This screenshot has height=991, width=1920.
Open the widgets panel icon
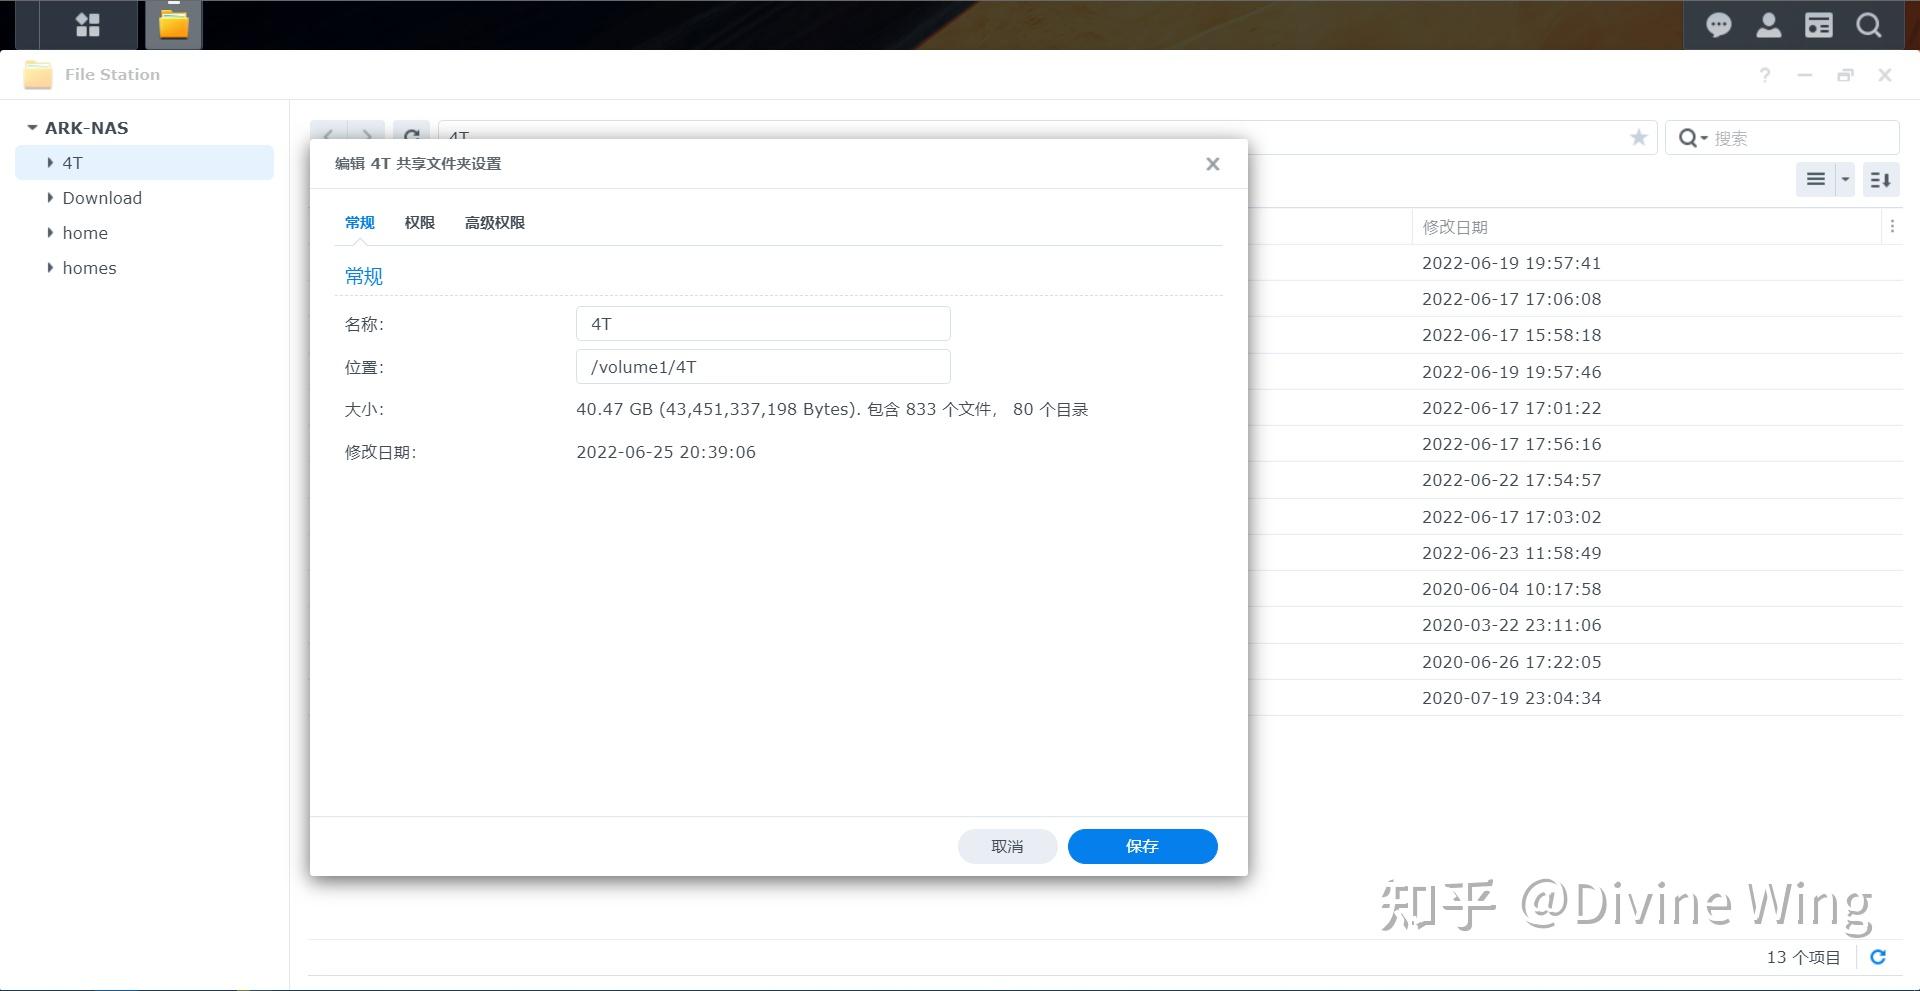coord(1818,26)
